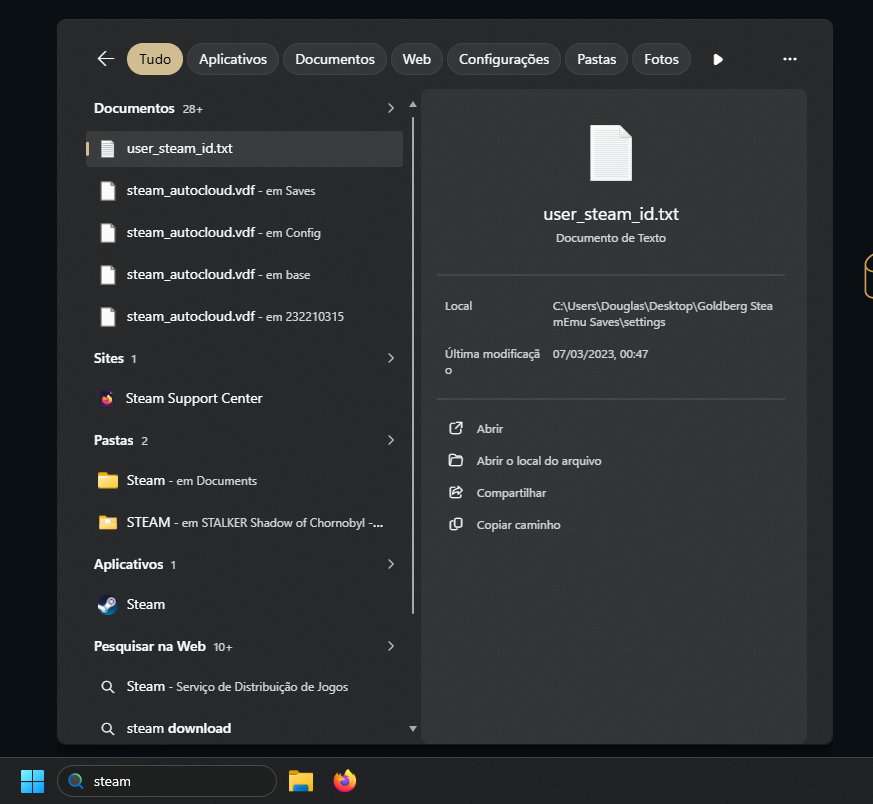
Task: Click the Abrir open-external icon
Action: [x=456, y=428]
